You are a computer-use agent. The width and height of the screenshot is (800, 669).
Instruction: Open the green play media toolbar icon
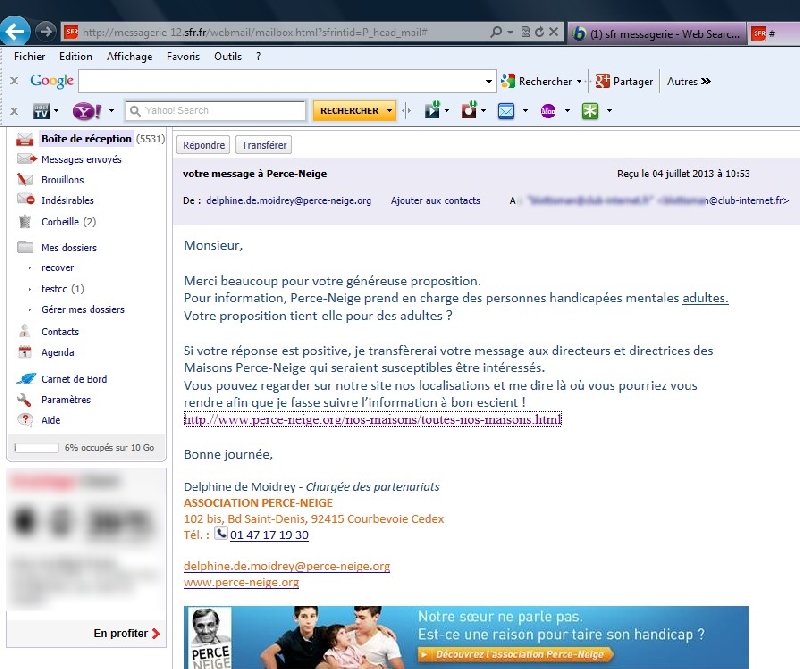(433, 110)
